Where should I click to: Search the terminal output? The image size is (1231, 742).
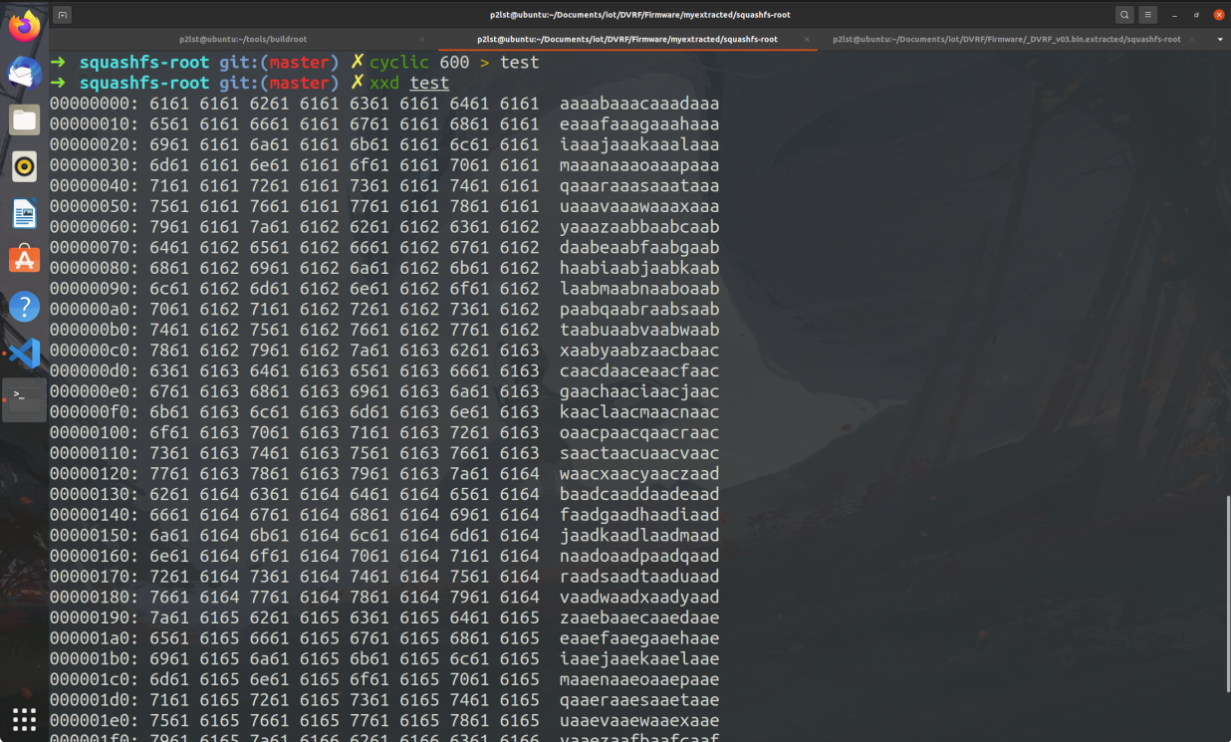point(1125,15)
